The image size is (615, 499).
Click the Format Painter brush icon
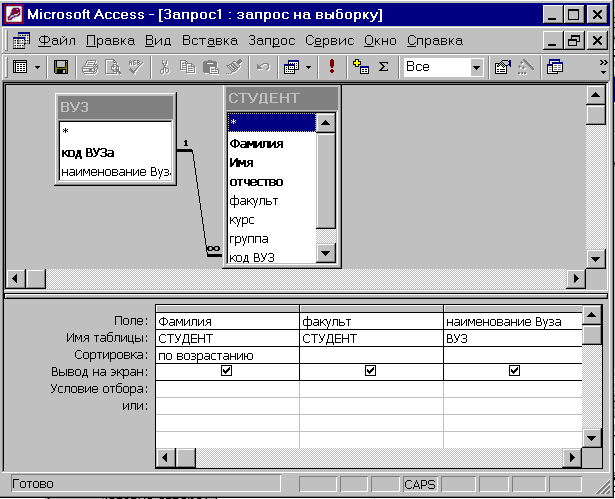[x=234, y=67]
